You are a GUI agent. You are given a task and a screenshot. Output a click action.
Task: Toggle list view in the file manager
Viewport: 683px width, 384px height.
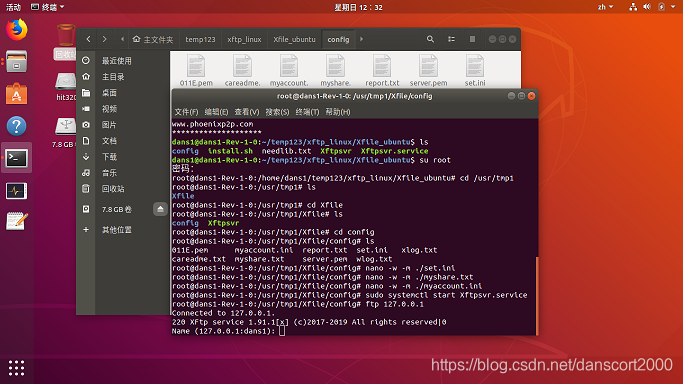tap(451, 39)
